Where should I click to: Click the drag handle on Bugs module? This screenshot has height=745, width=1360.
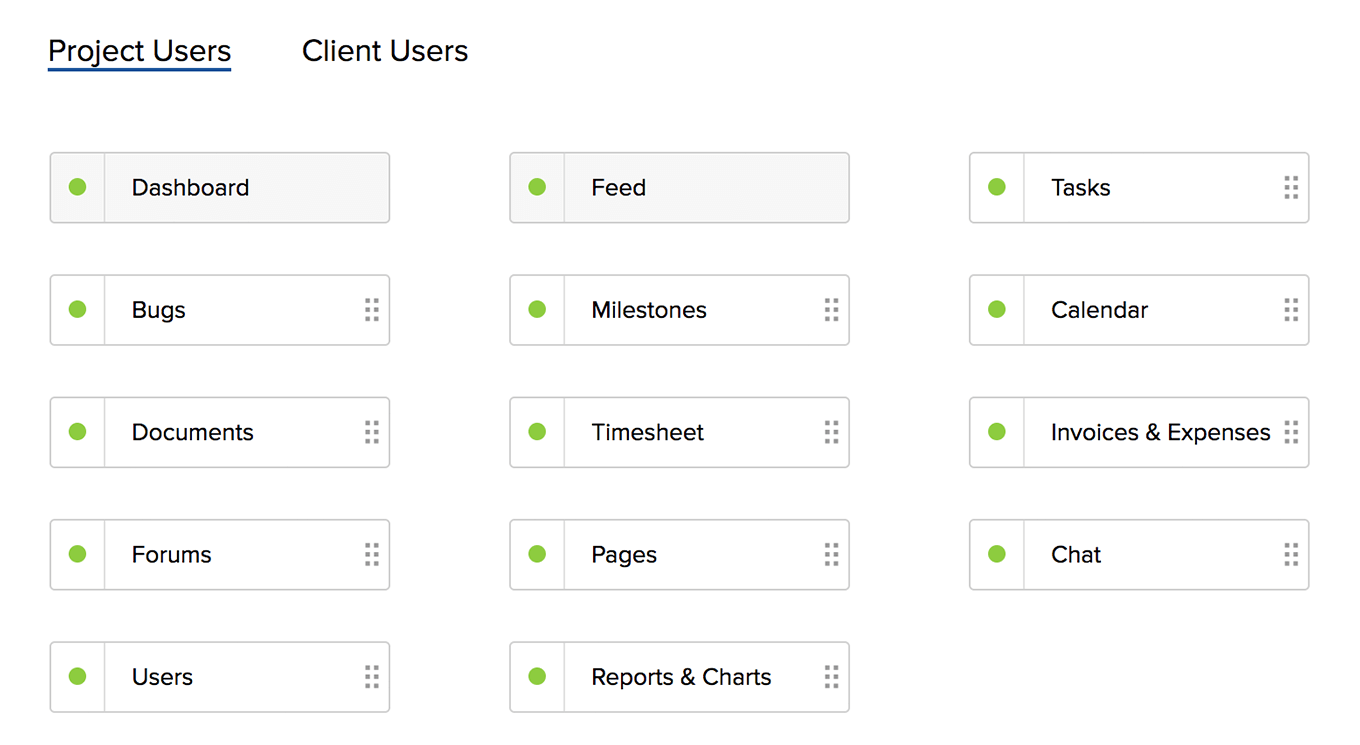372,310
